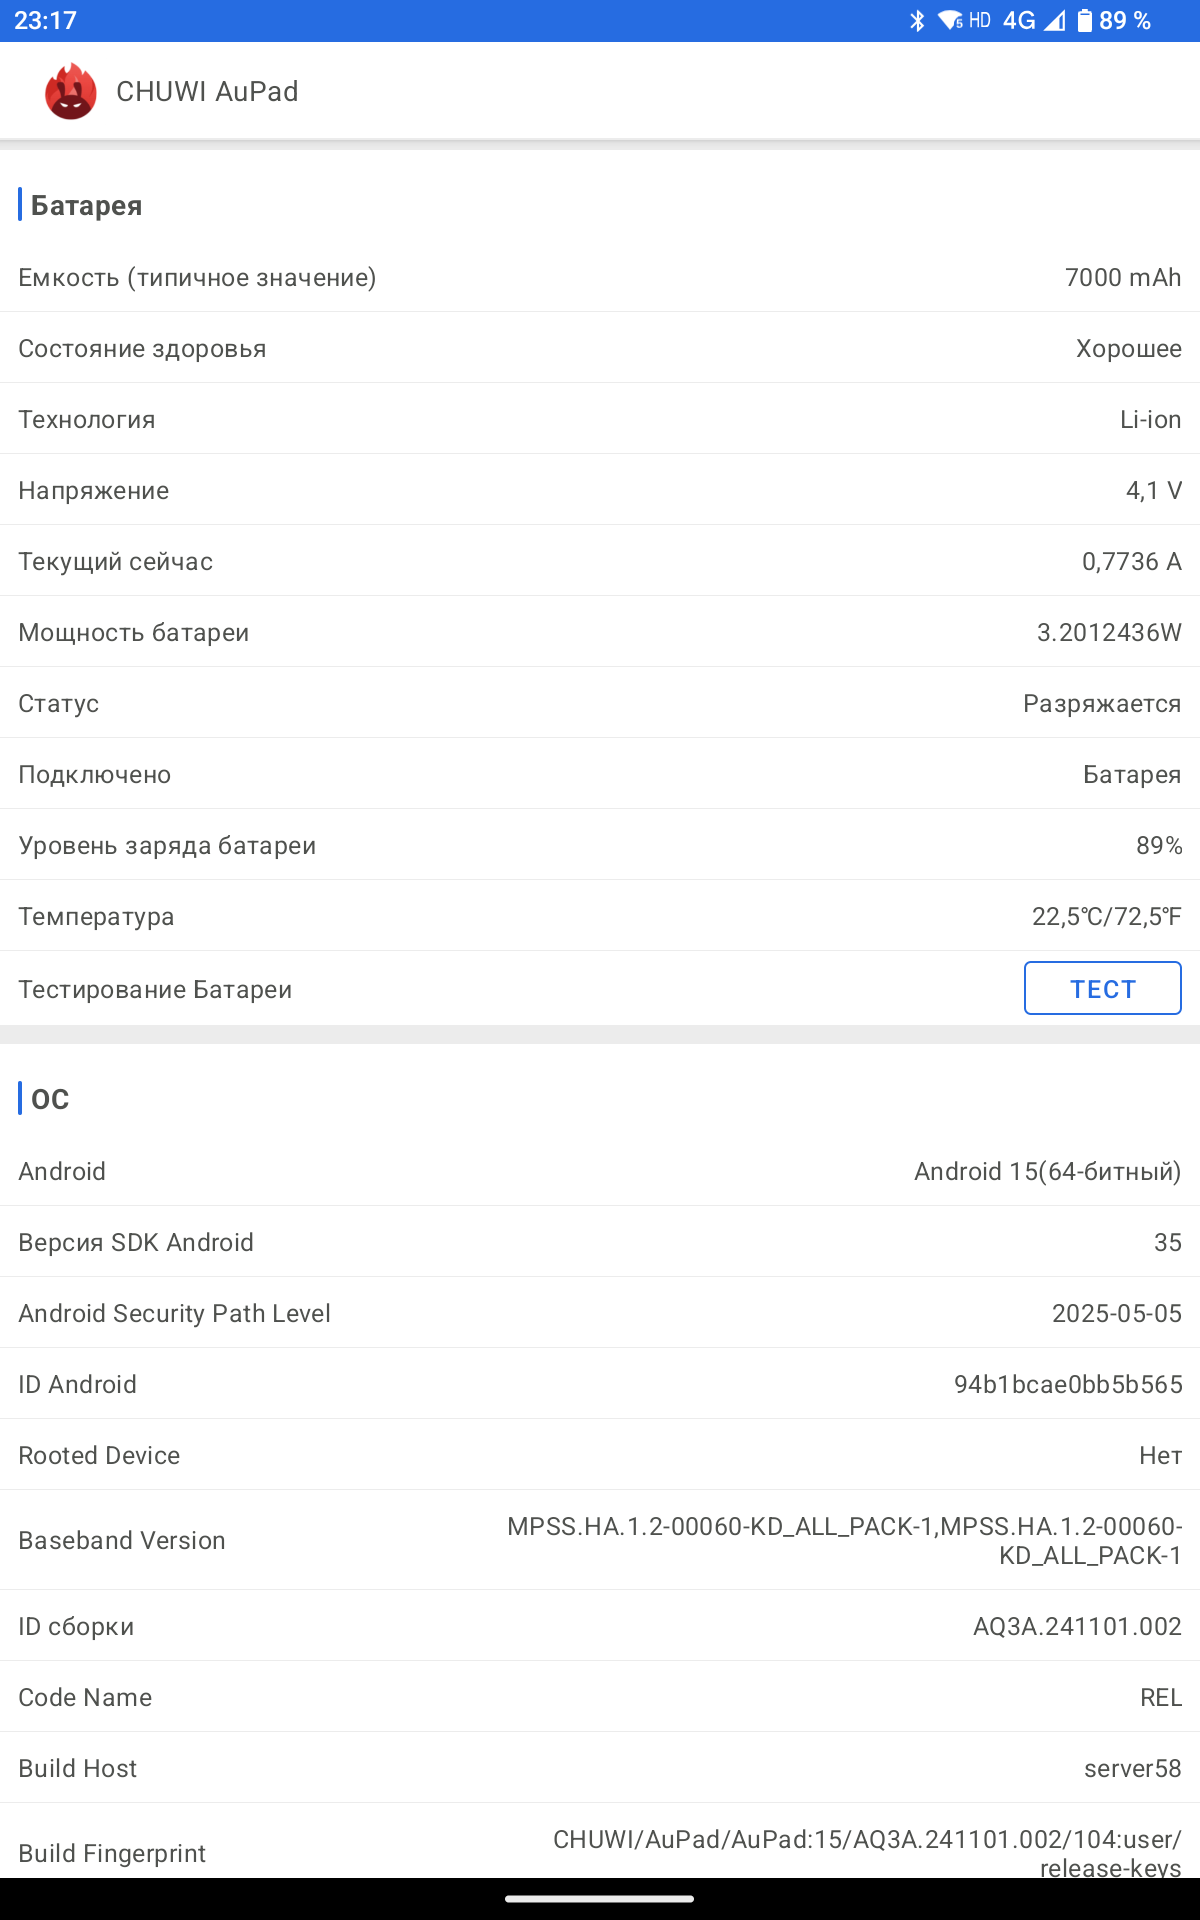Select the Состояние здоровья row
The width and height of the screenshot is (1200, 1920).
[600, 348]
